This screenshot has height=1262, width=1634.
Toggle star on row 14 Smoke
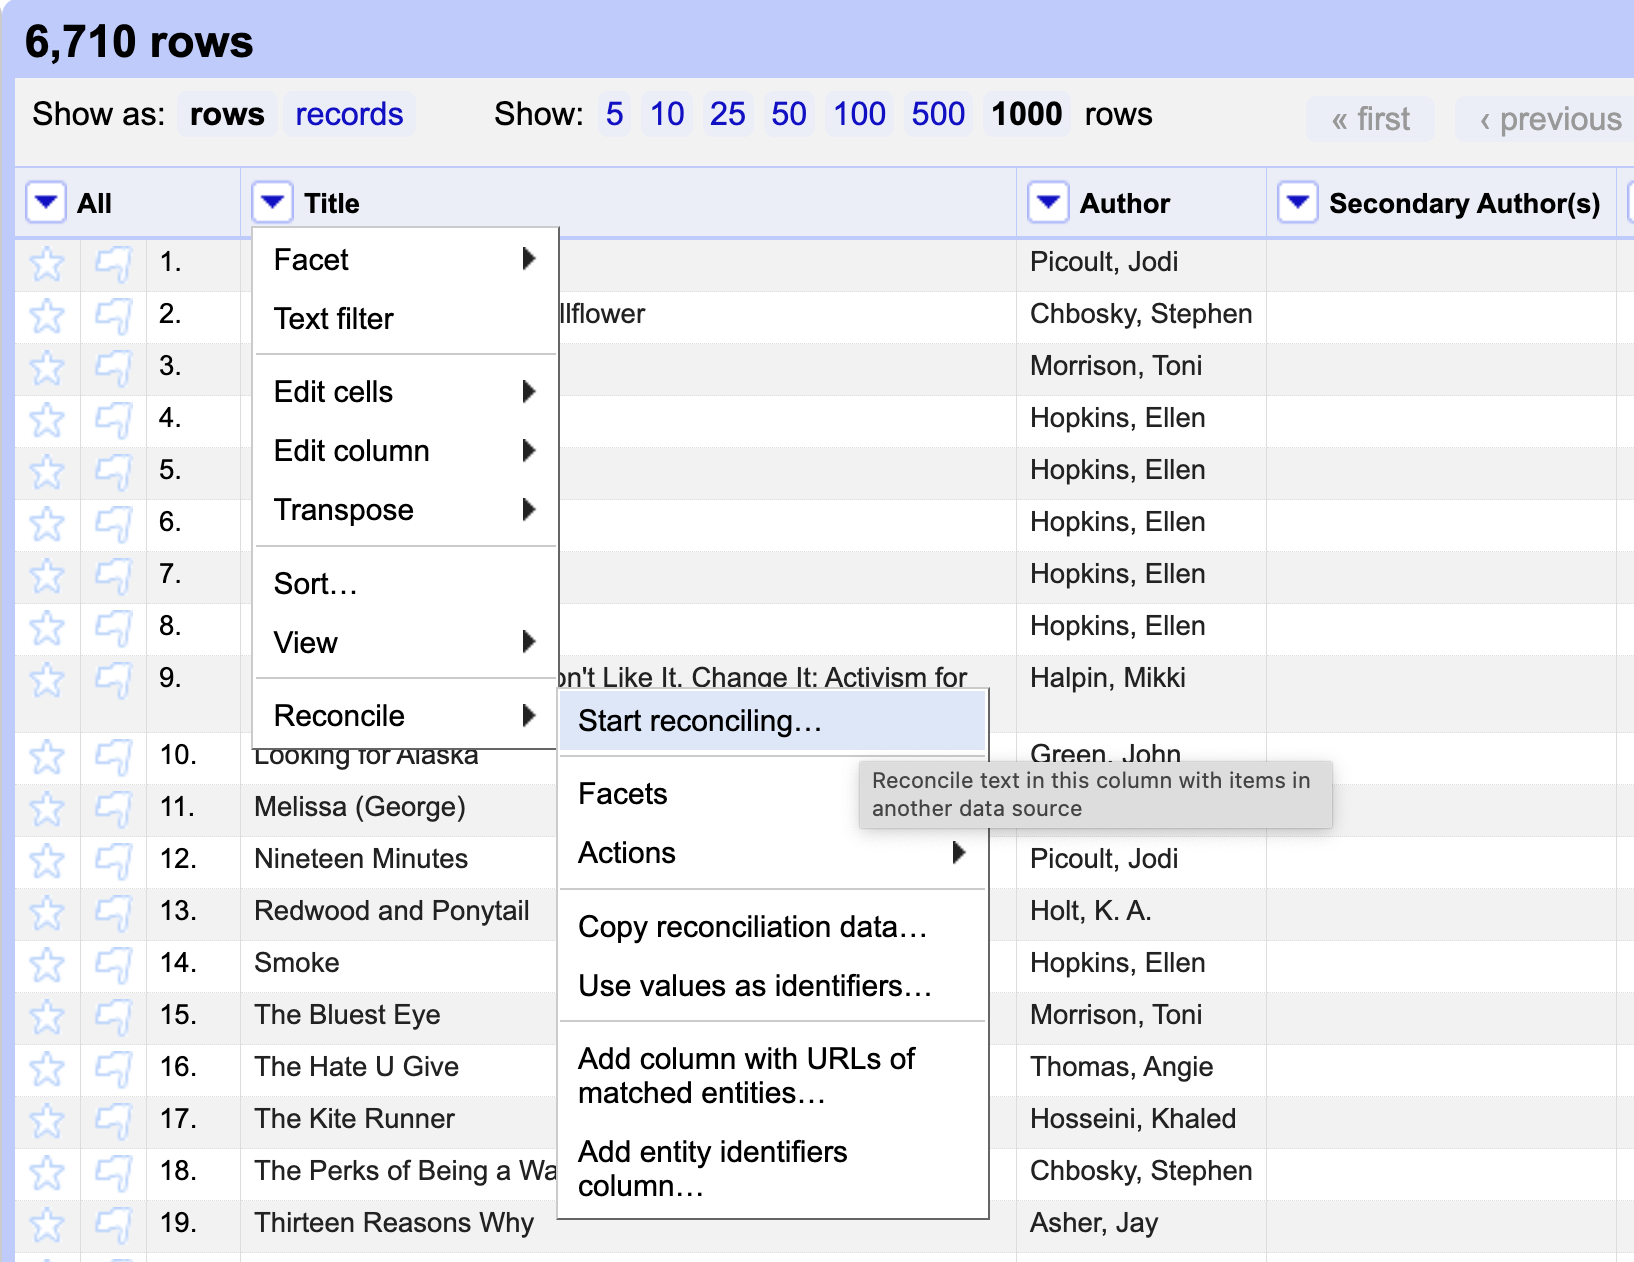pyautogui.click(x=46, y=965)
